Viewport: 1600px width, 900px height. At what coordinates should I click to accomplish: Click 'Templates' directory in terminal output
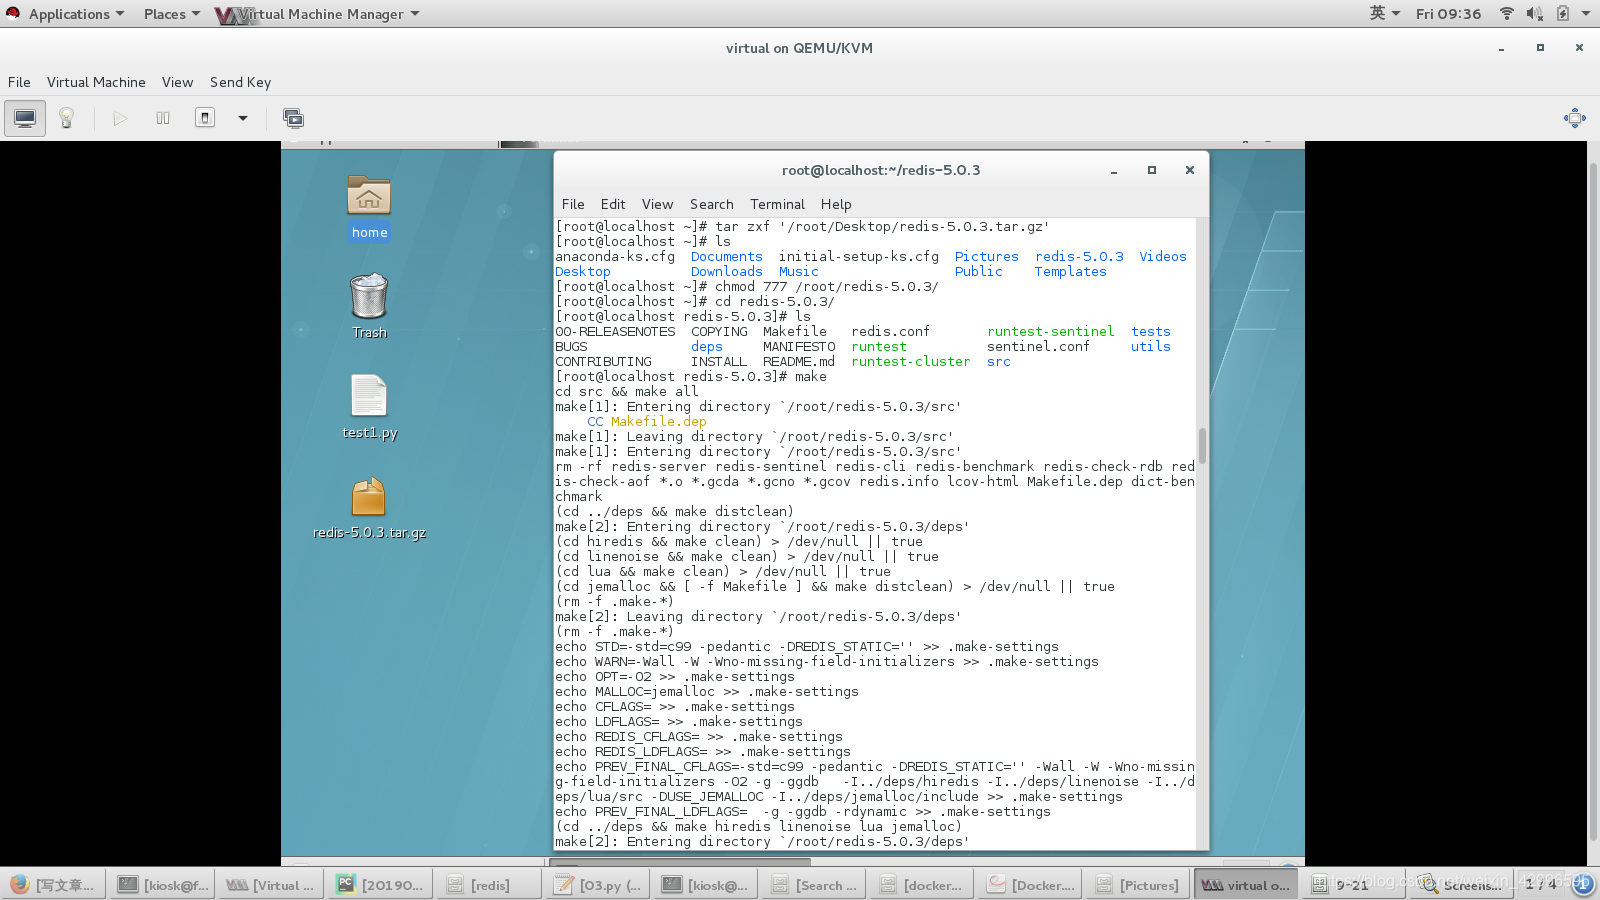click(x=1070, y=272)
